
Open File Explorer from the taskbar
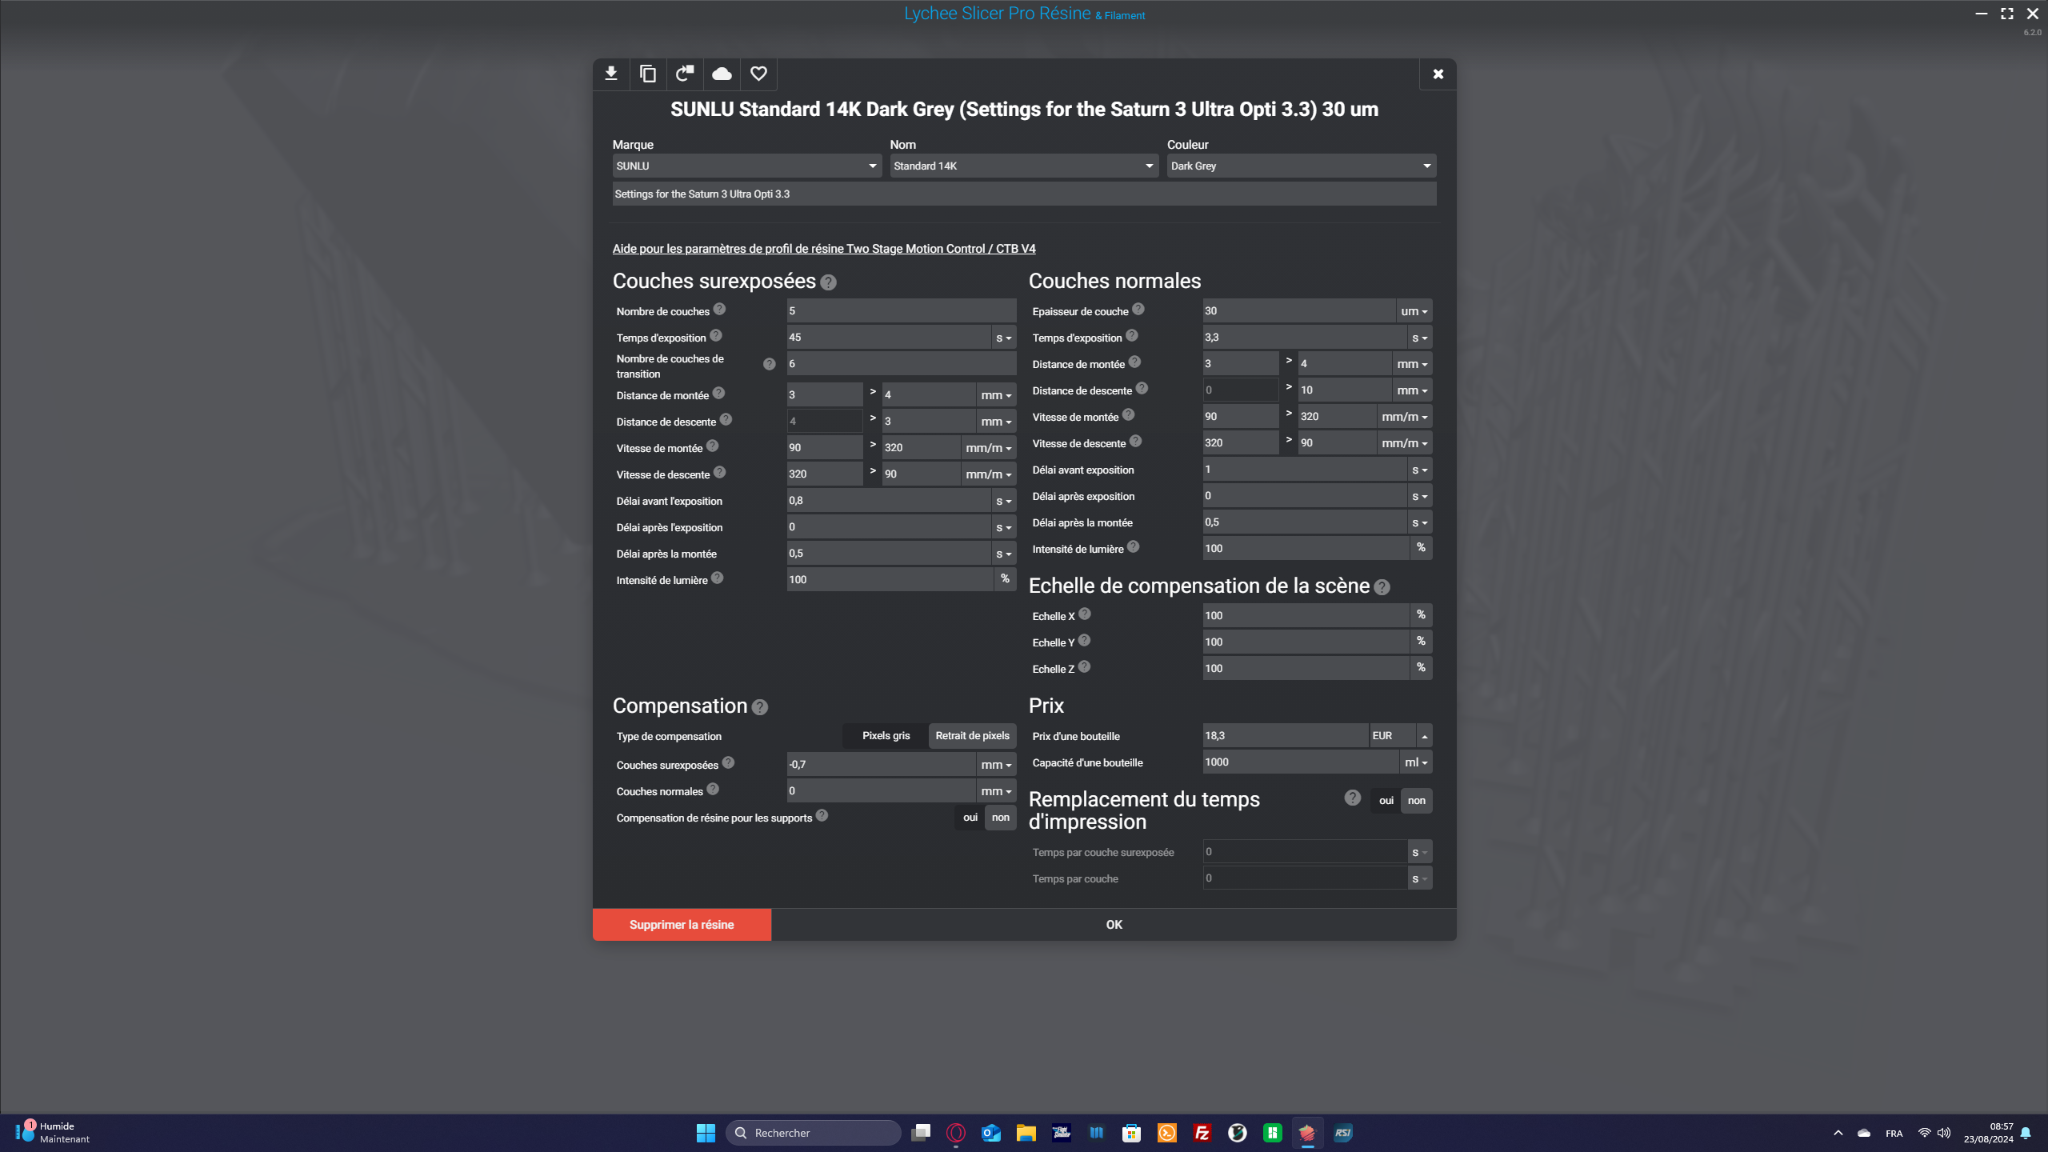1026,1133
